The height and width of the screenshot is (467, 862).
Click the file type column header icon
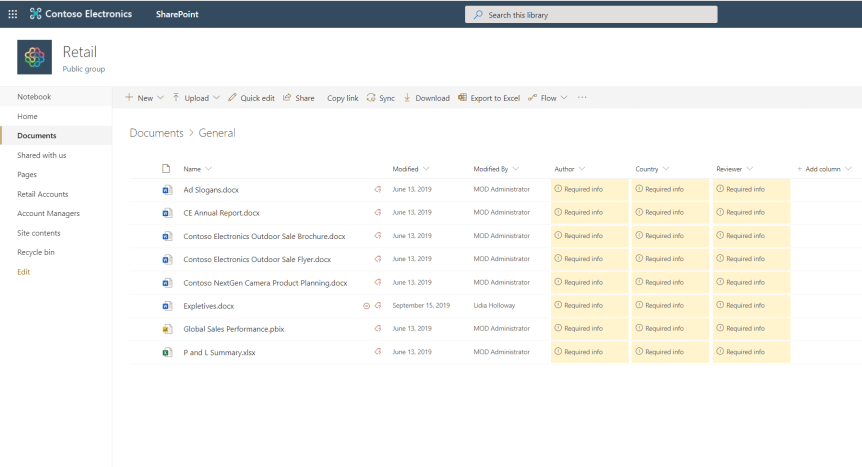click(167, 169)
